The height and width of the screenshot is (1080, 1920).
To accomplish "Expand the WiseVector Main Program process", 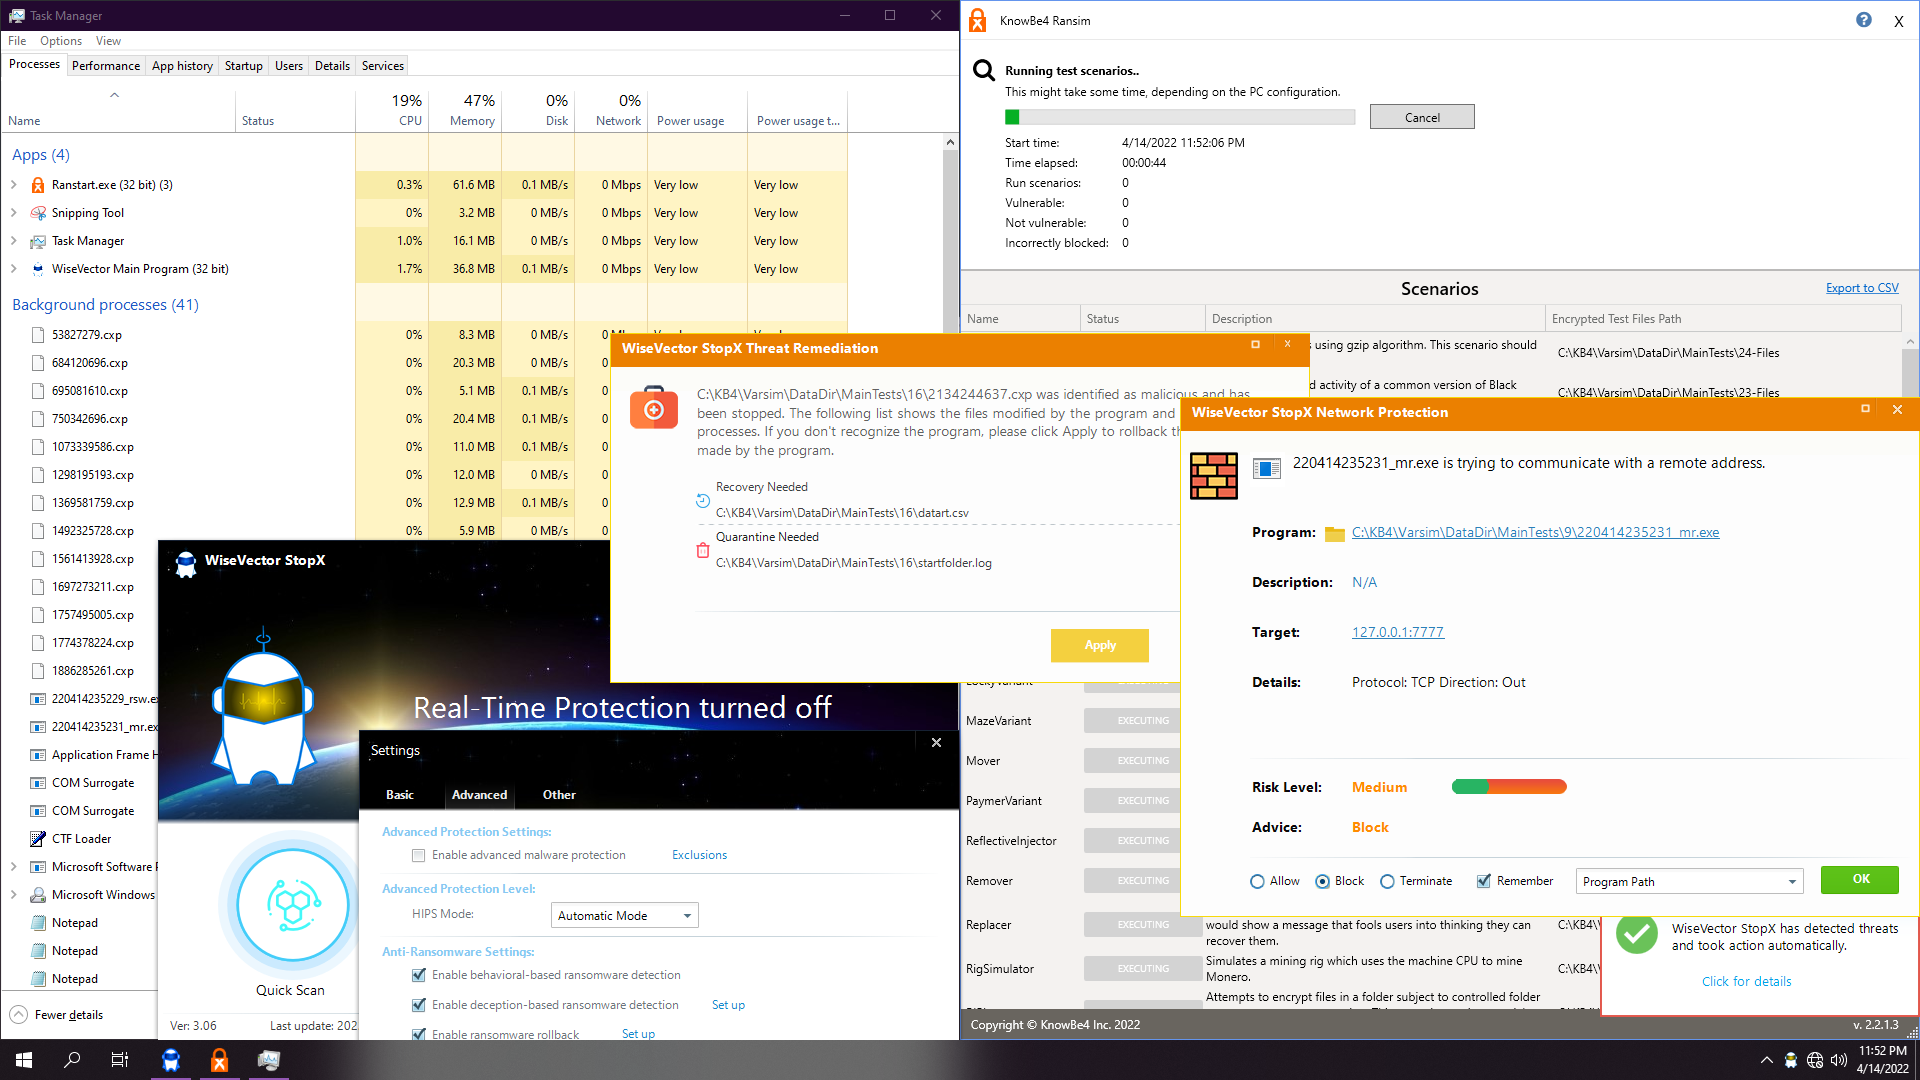I will (x=14, y=269).
